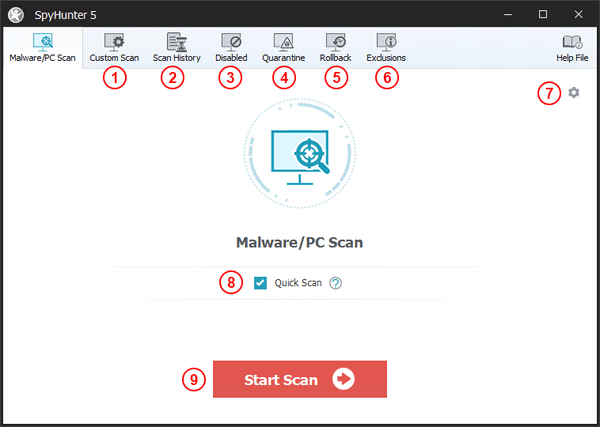Click the settings gear icon
Screen dimensions: 600x427
[x=574, y=92]
